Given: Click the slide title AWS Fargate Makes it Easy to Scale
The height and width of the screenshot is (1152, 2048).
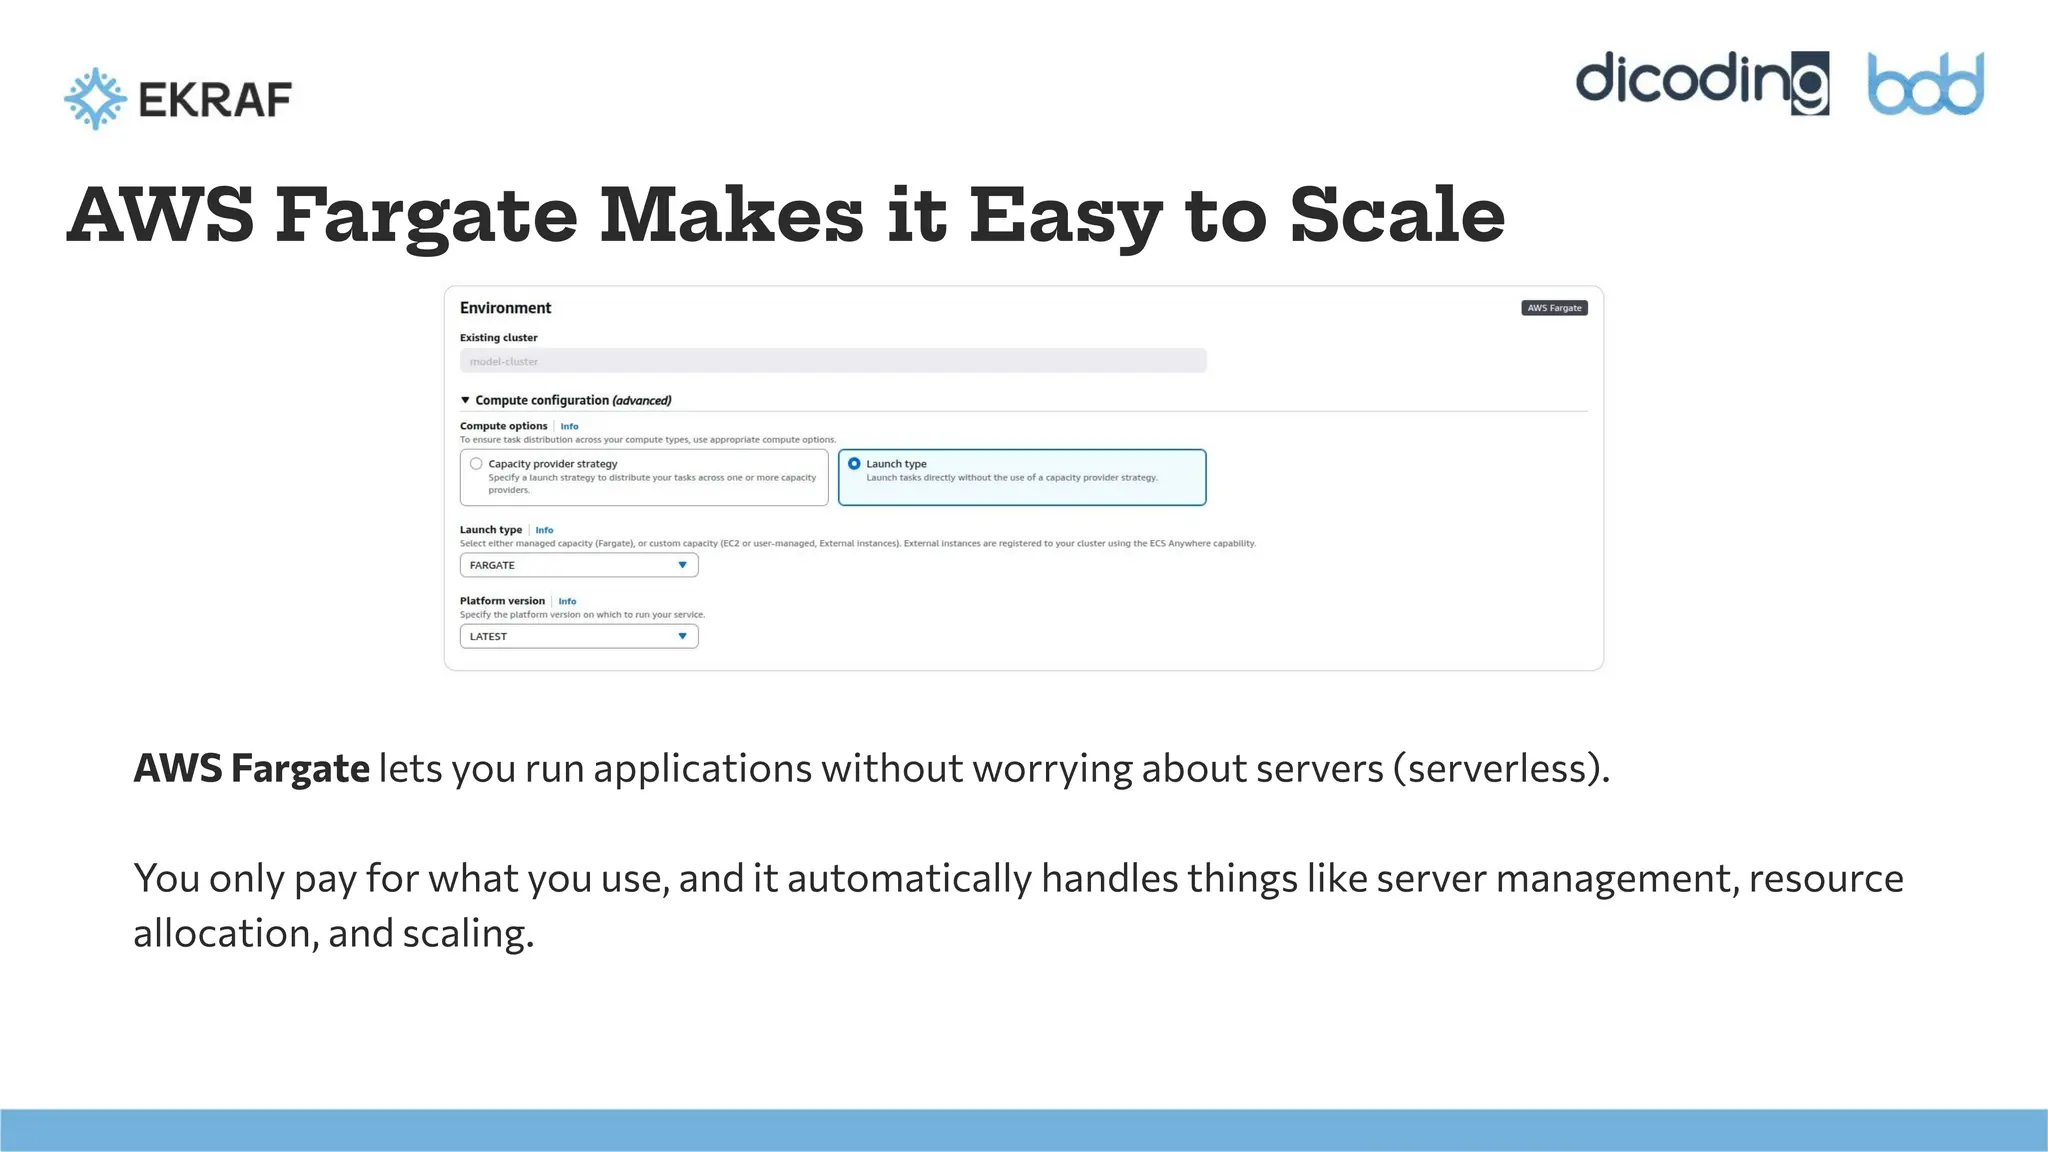Looking at the screenshot, I should coord(785,216).
